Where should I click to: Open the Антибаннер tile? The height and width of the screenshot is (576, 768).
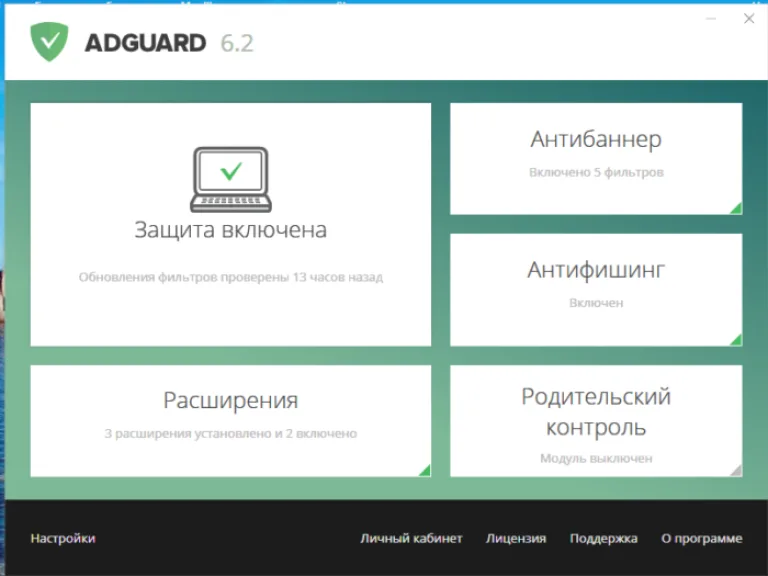596,159
